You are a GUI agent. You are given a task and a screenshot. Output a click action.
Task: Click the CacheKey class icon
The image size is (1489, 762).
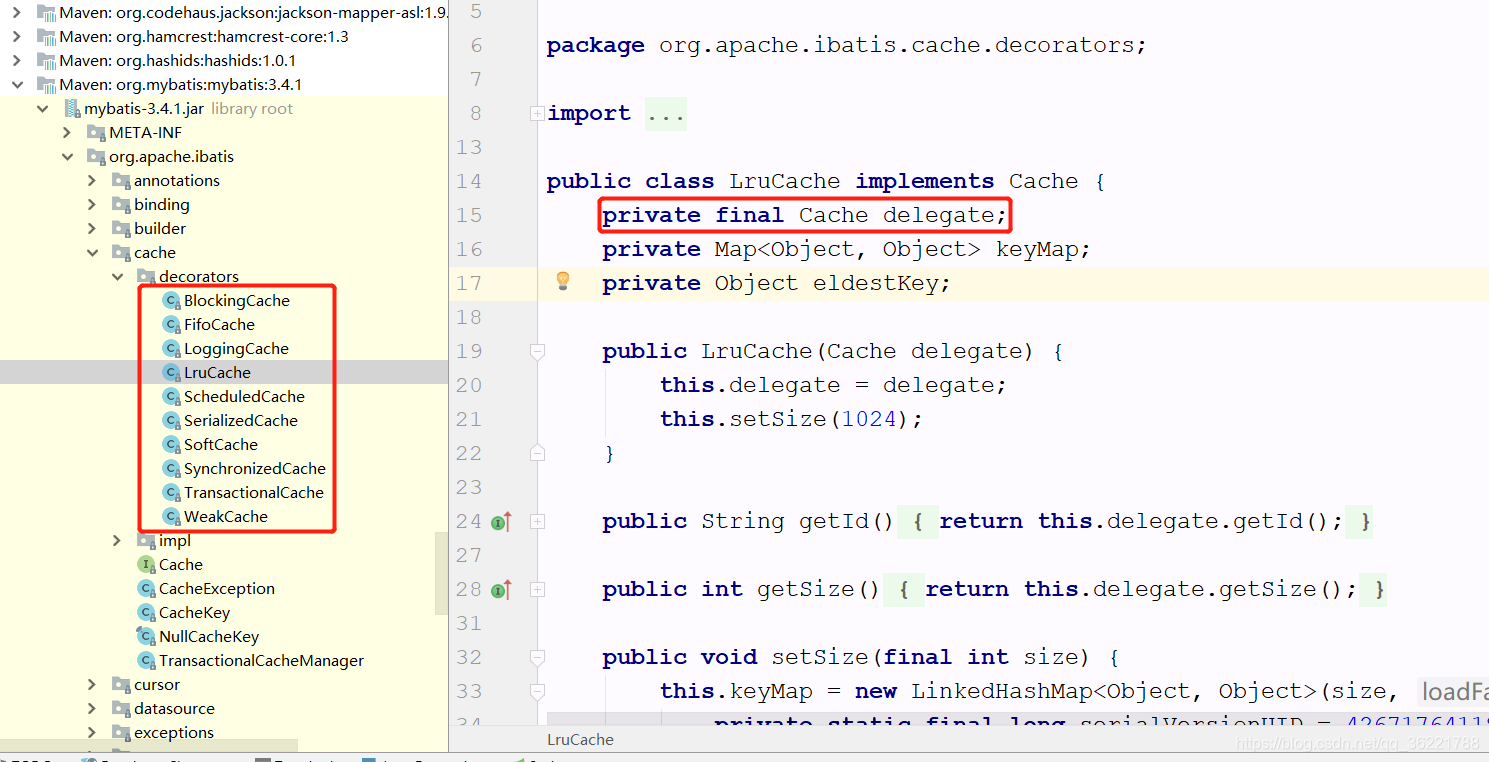coord(146,612)
